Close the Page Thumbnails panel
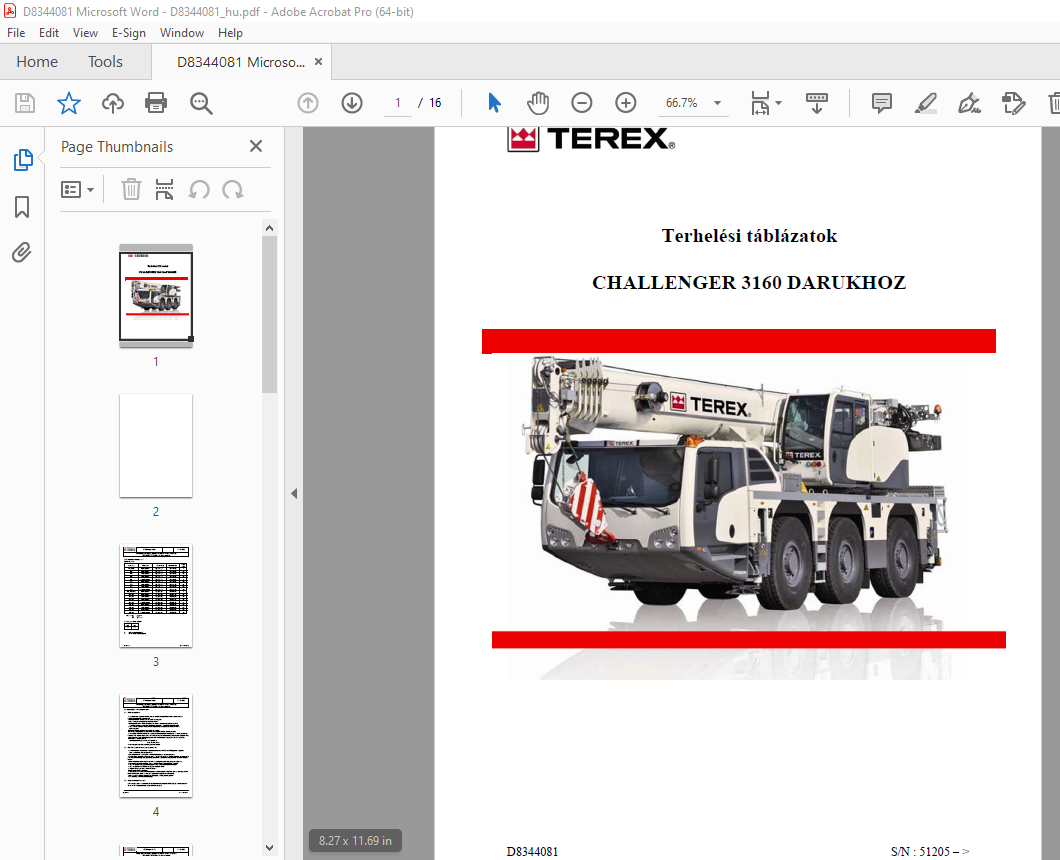 pyautogui.click(x=256, y=146)
